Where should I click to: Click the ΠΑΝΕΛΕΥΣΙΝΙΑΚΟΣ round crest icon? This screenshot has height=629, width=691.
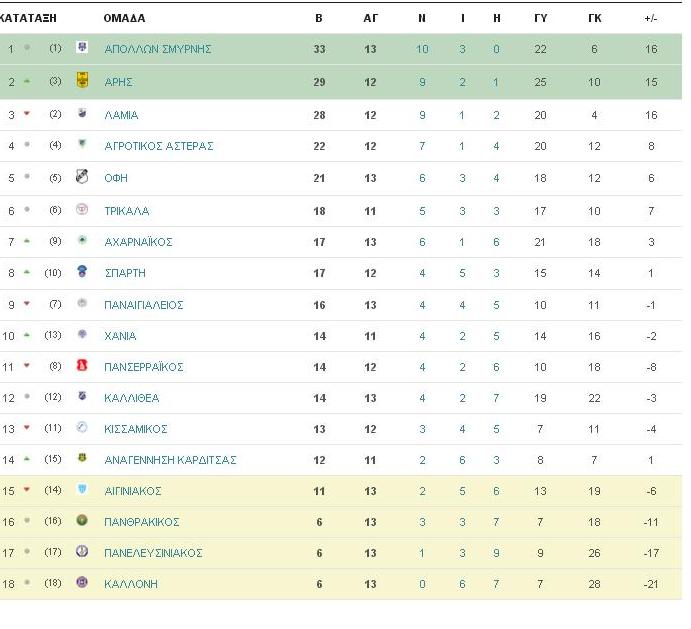82,551
